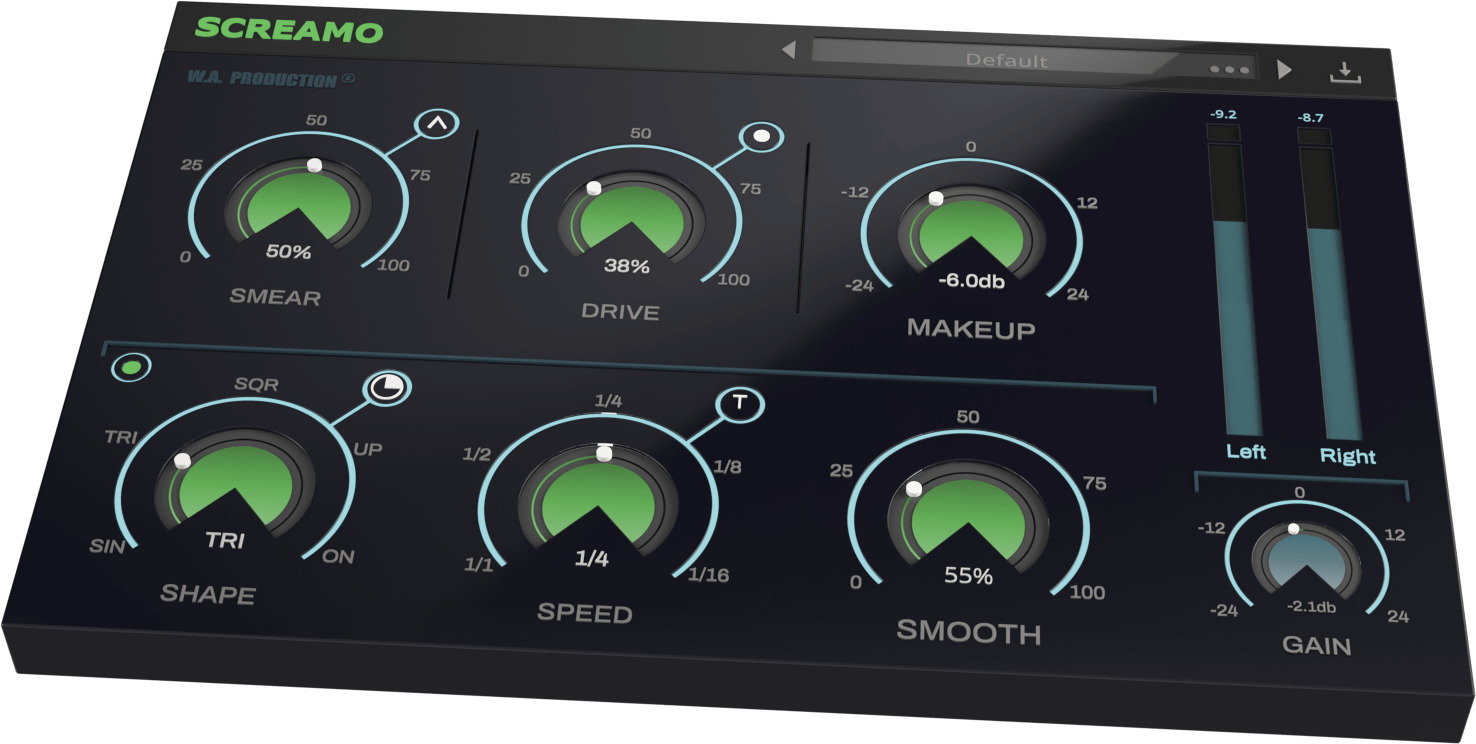Viewport: 1476px width, 744px height.
Task: Toggle the green LFO power button
Action: click(x=130, y=367)
